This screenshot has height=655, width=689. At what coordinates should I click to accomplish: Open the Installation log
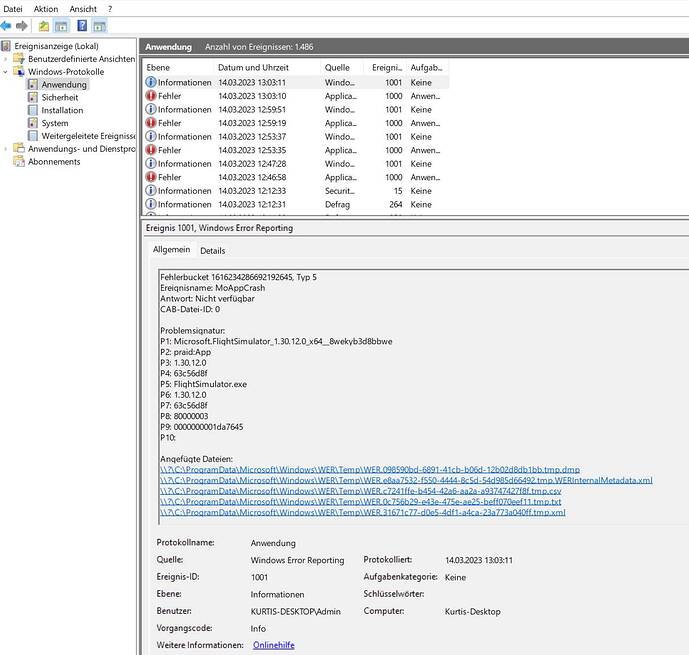tap(62, 110)
